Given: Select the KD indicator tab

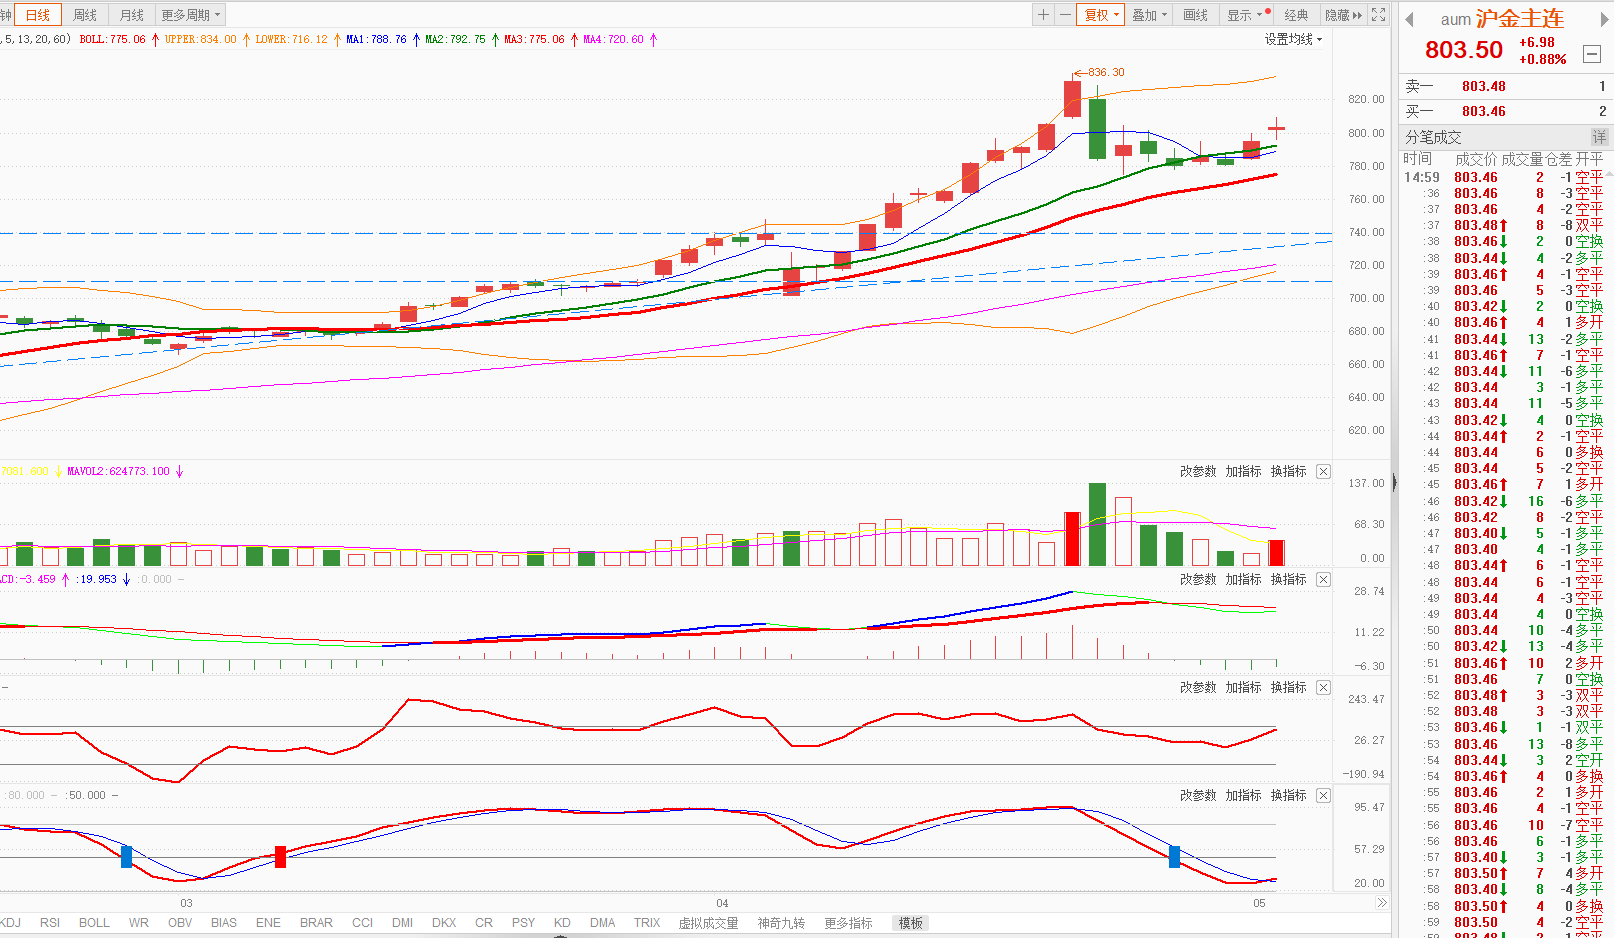Looking at the screenshot, I should (562, 923).
